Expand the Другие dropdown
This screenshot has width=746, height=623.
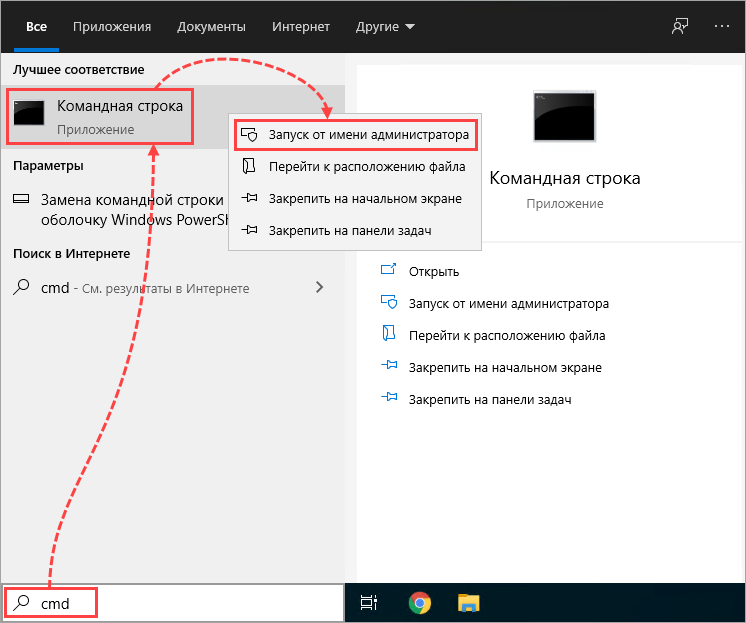(x=385, y=27)
